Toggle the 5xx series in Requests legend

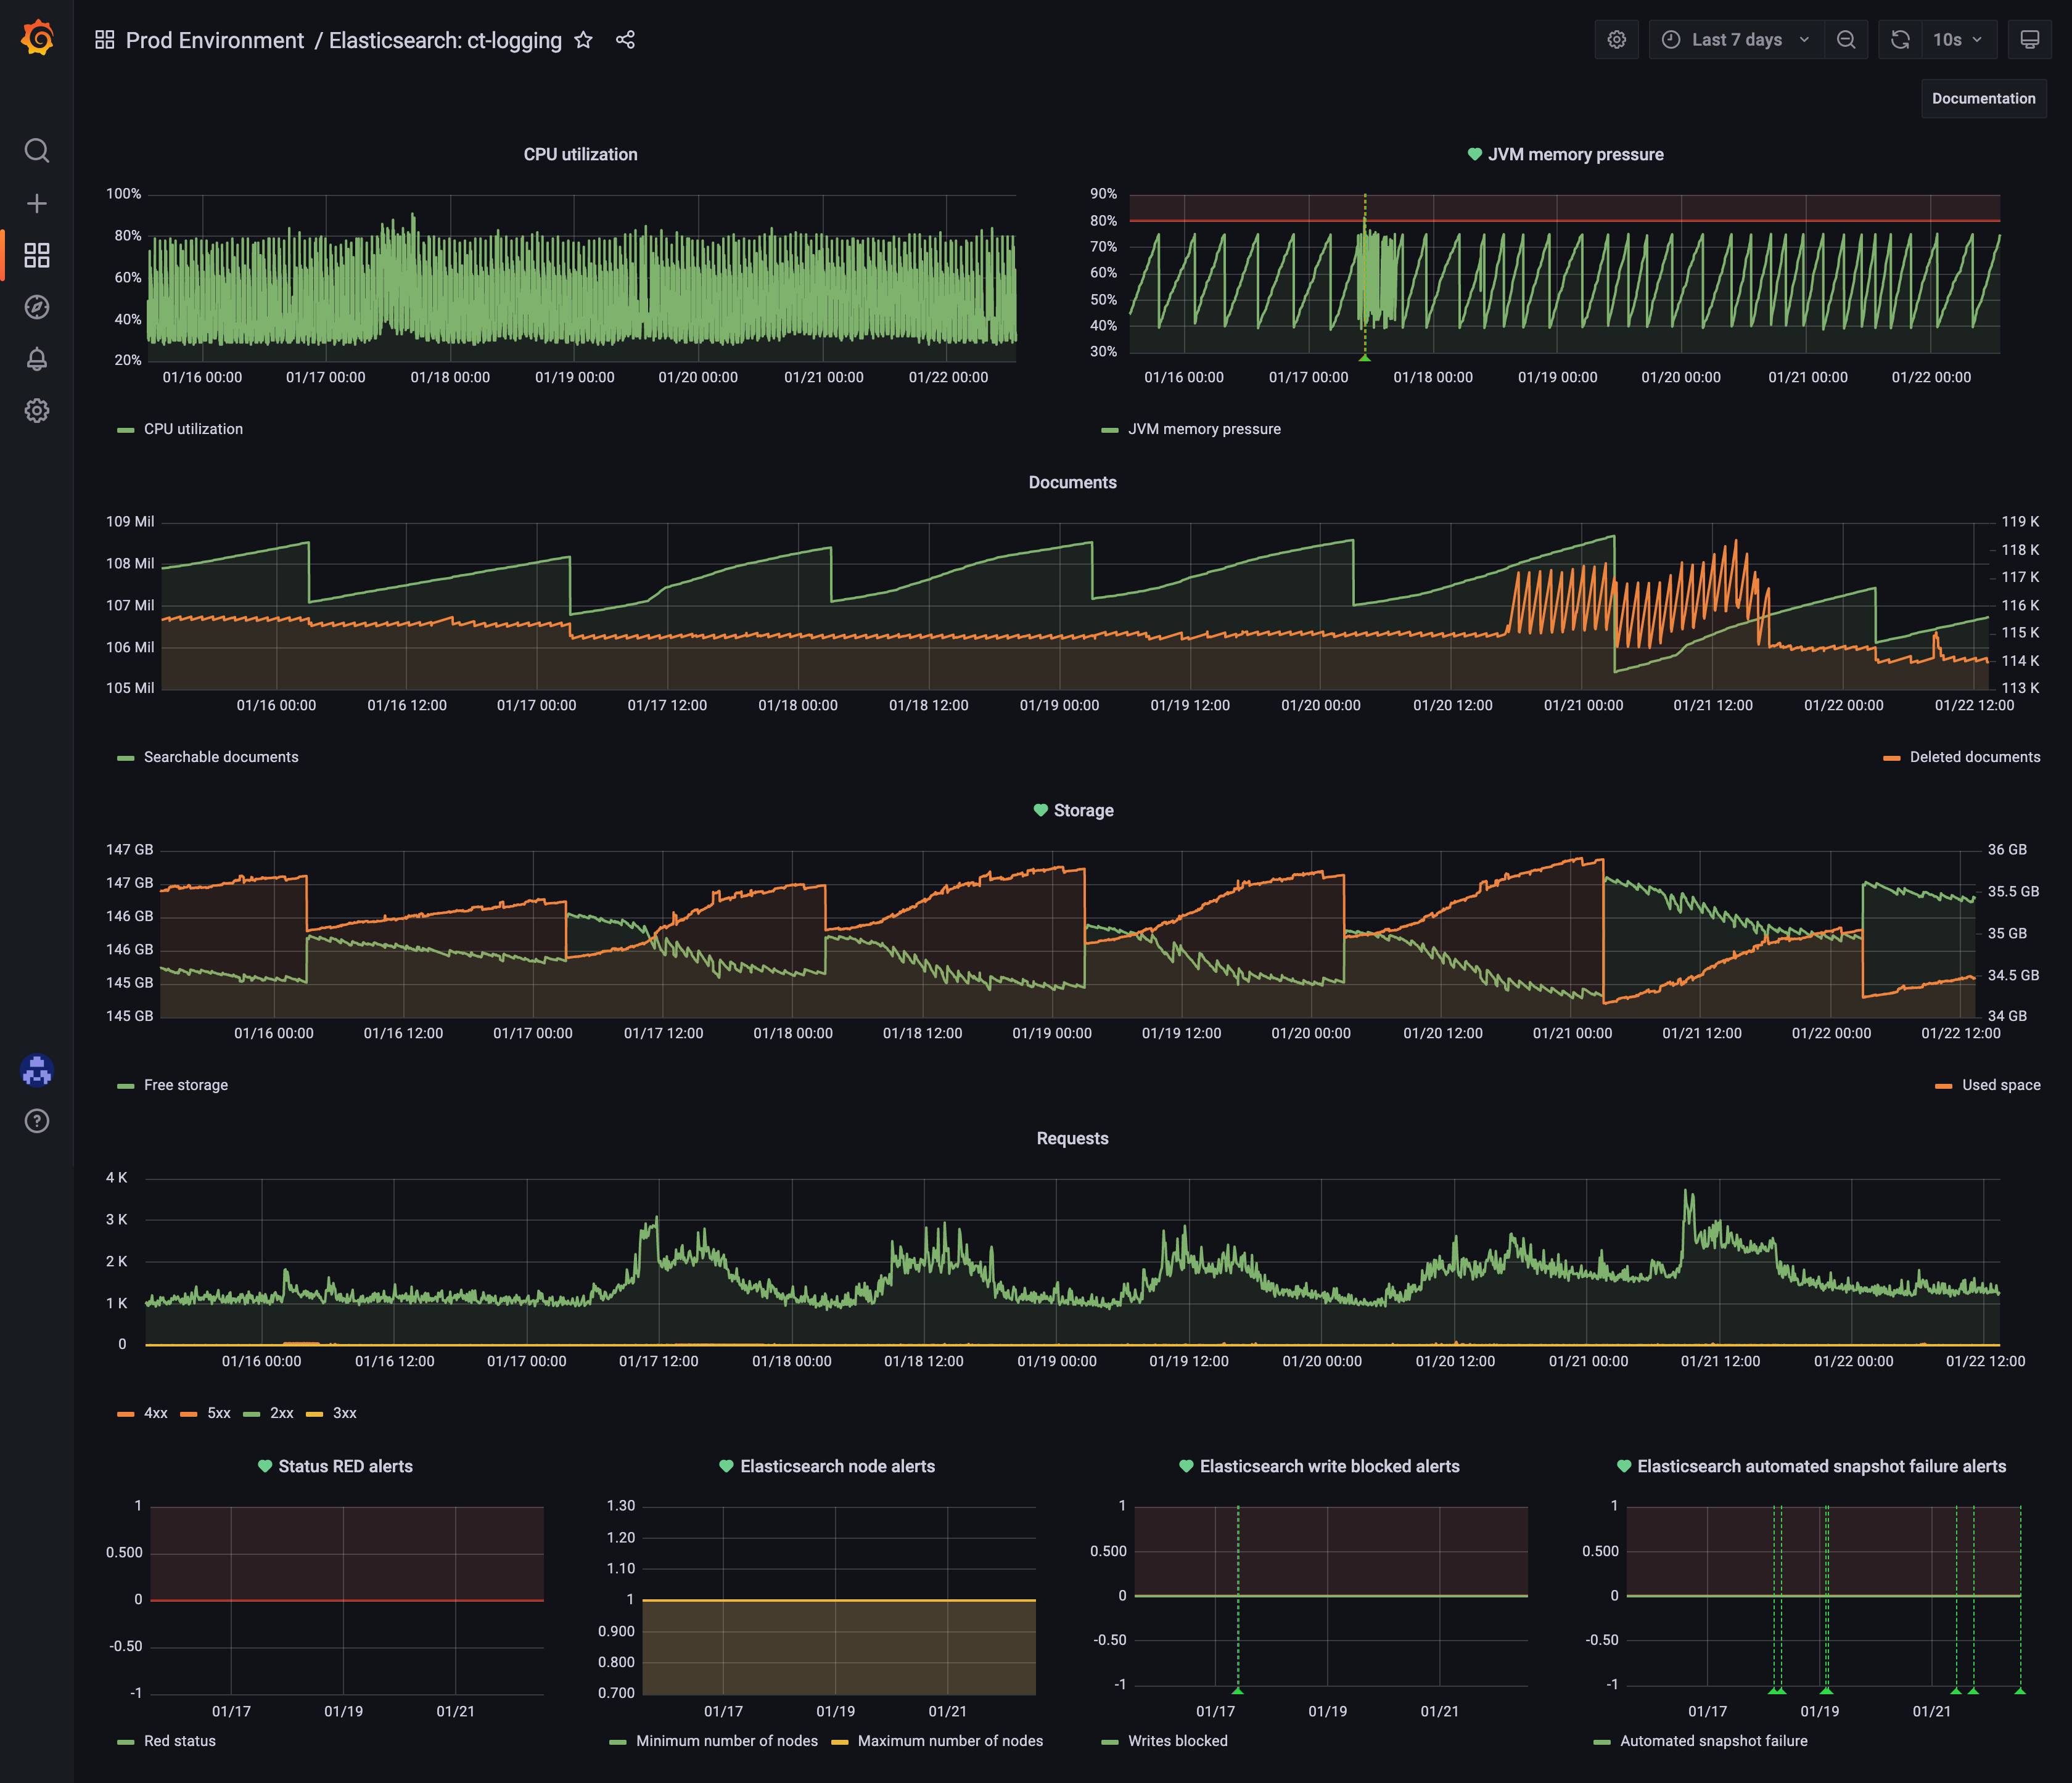[x=218, y=1413]
